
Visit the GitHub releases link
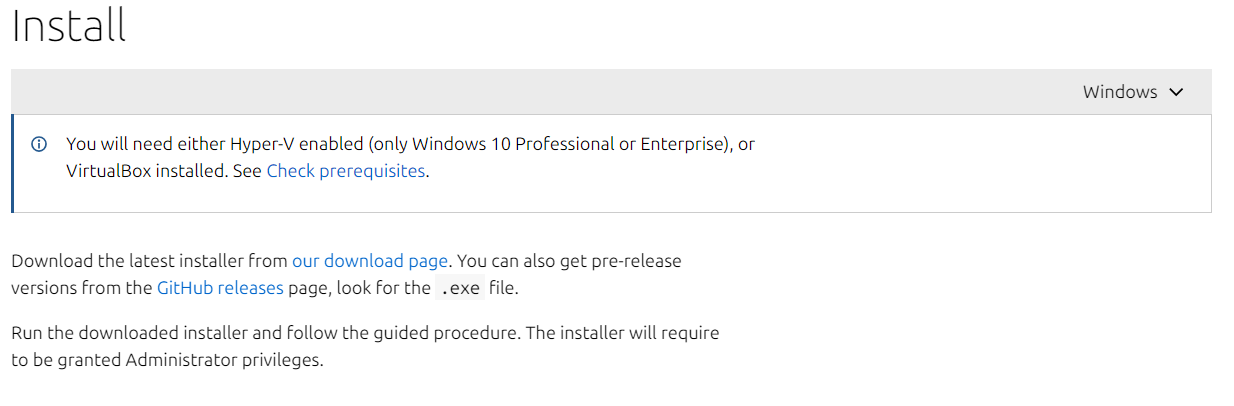[x=220, y=288]
